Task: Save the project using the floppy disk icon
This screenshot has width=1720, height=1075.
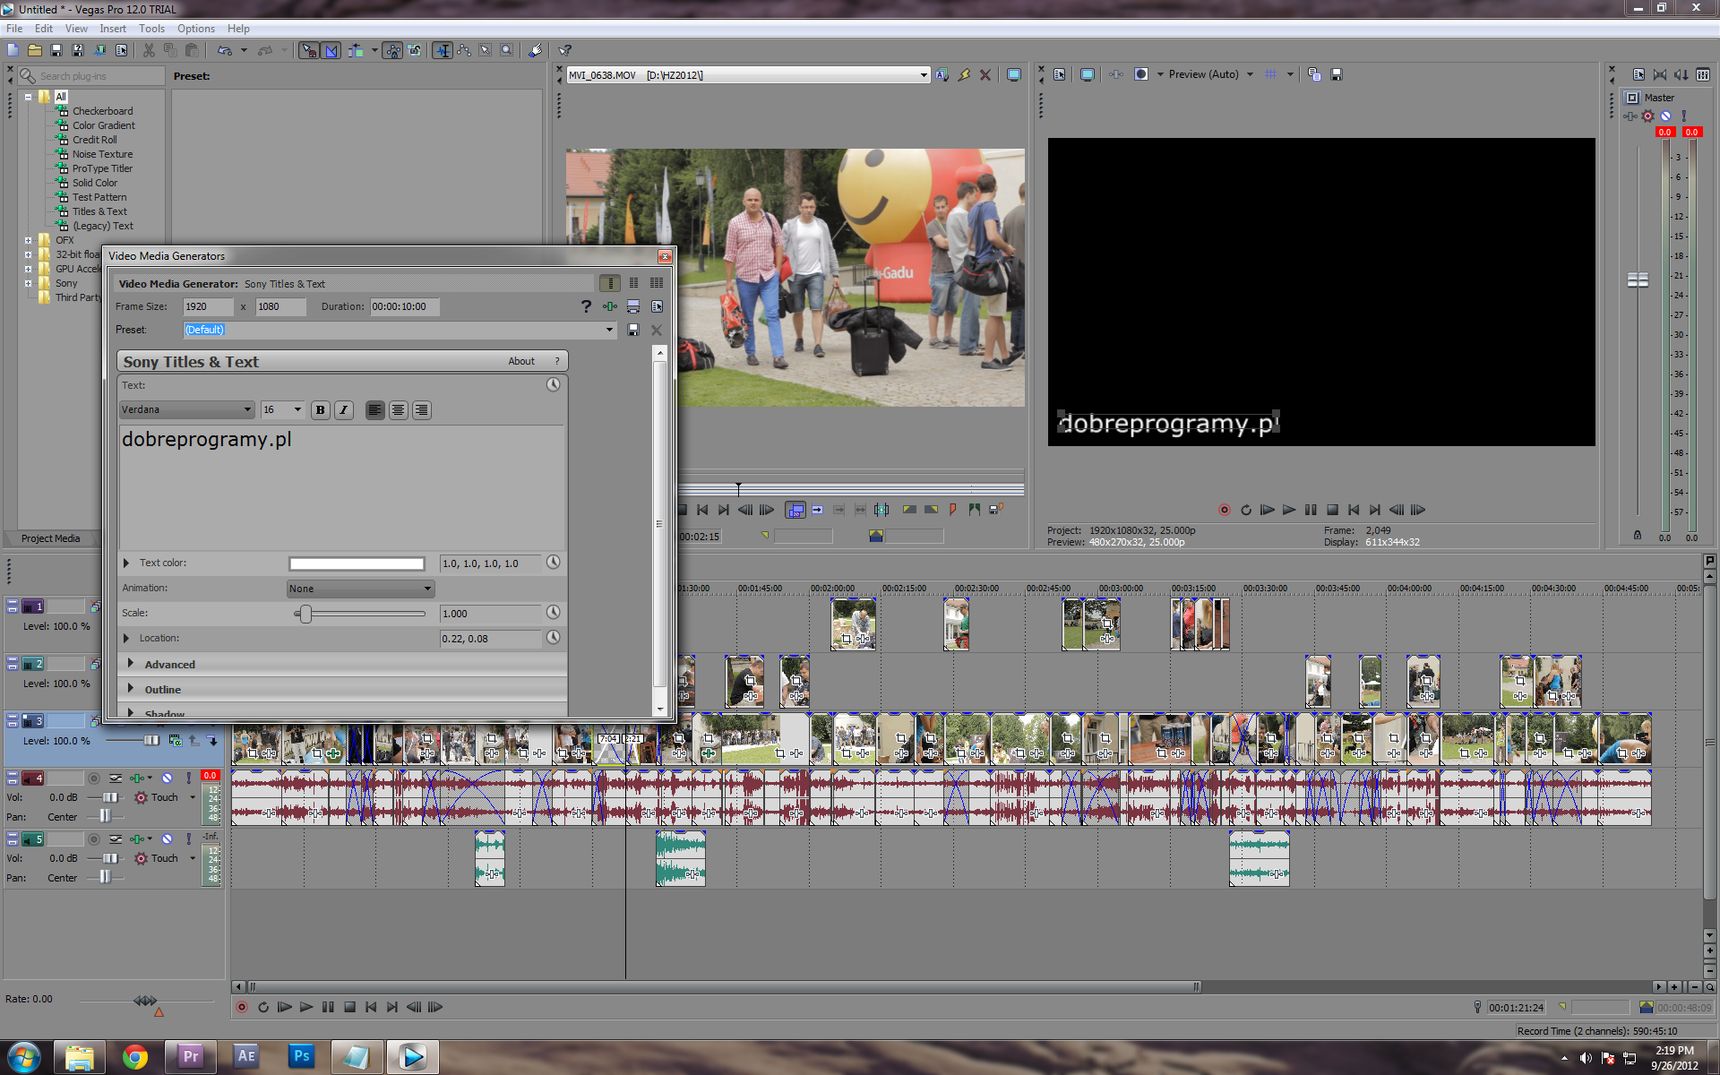Action: click(56, 50)
